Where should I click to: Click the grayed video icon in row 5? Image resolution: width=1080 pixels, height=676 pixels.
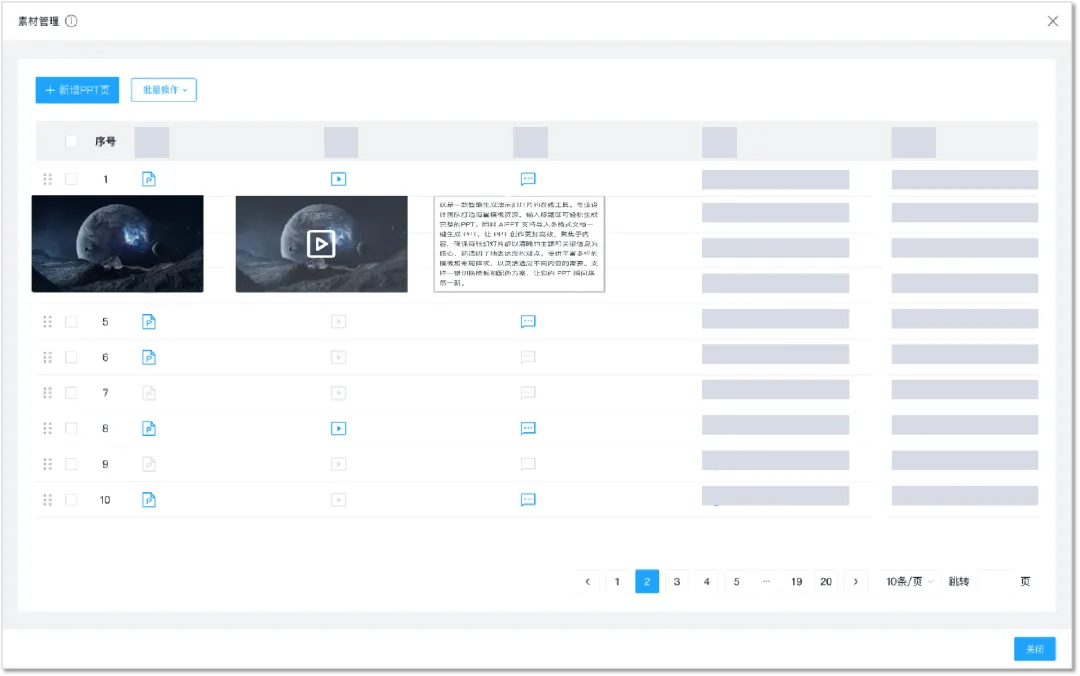click(x=338, y=322)
